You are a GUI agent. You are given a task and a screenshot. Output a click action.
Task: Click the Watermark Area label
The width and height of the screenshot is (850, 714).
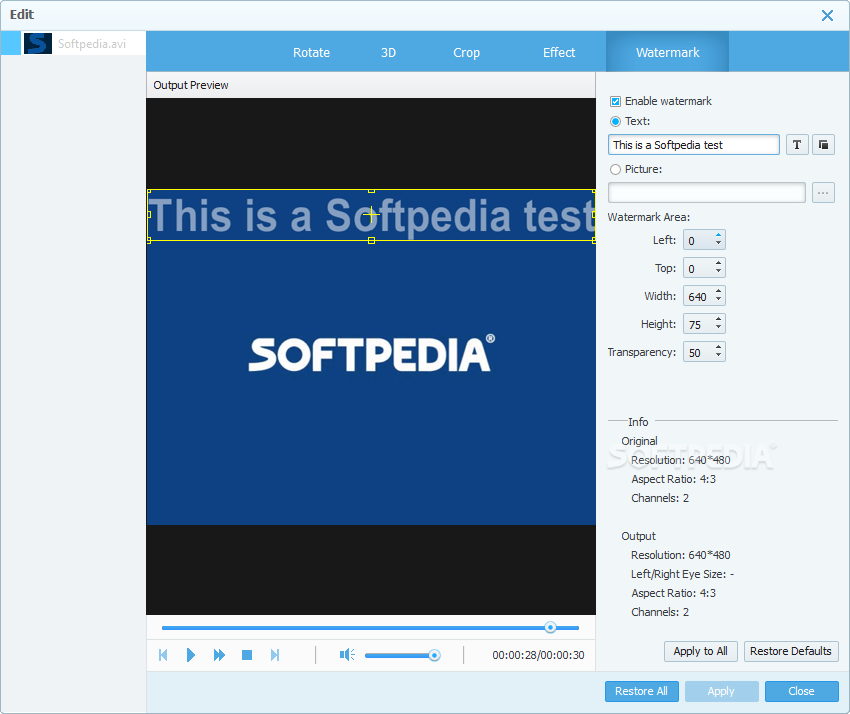tap(649, 217)
